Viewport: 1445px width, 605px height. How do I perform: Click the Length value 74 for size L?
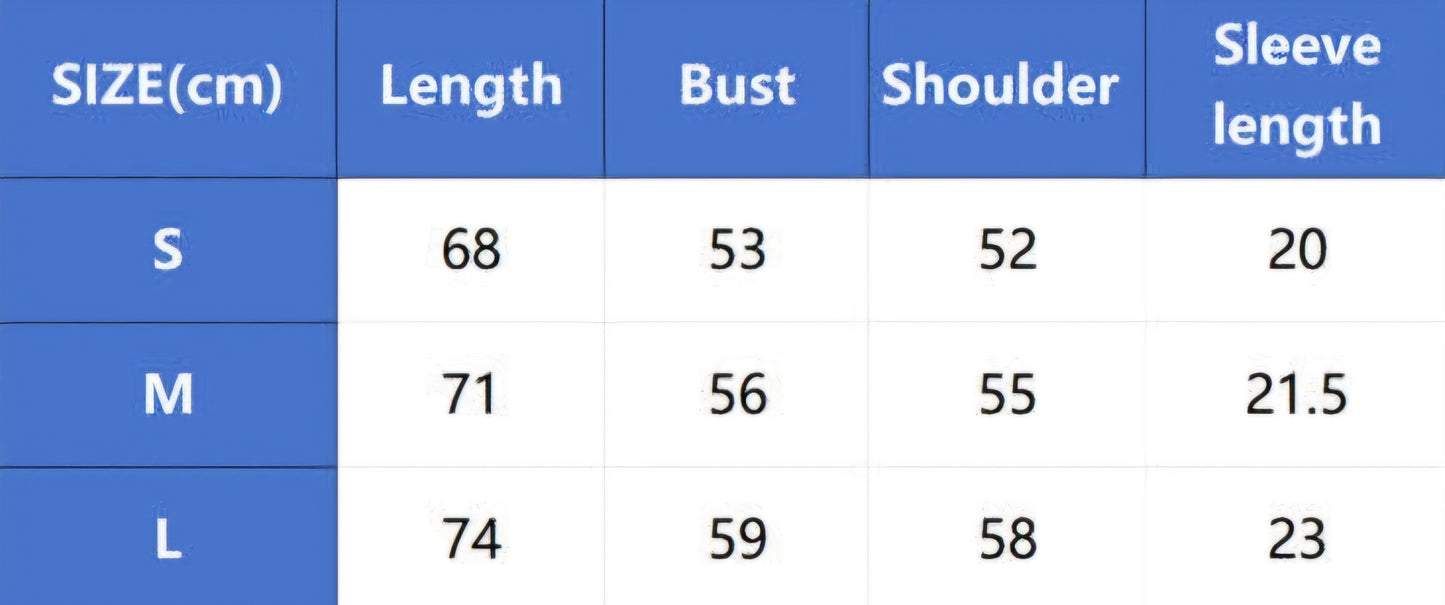[x=471, y=540]
